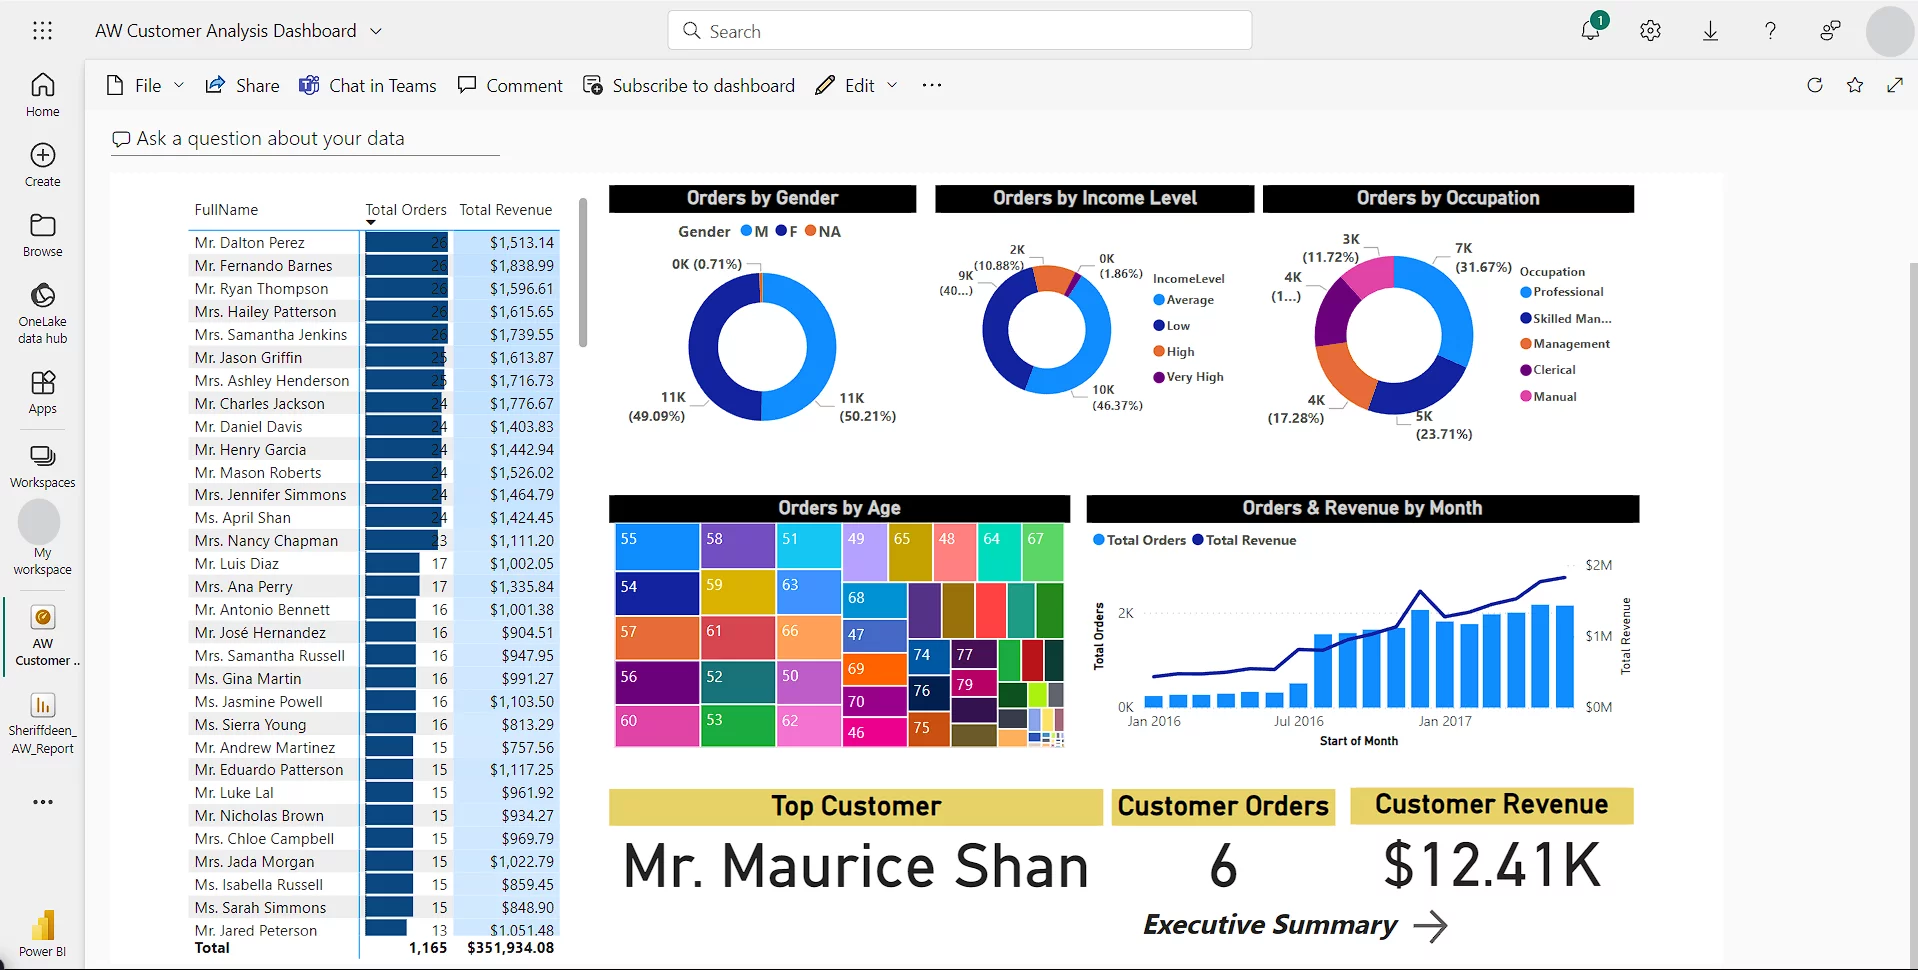1918x970 pixels.
Task: Select Mr. José Hernandez row
Action: (373, 633)
